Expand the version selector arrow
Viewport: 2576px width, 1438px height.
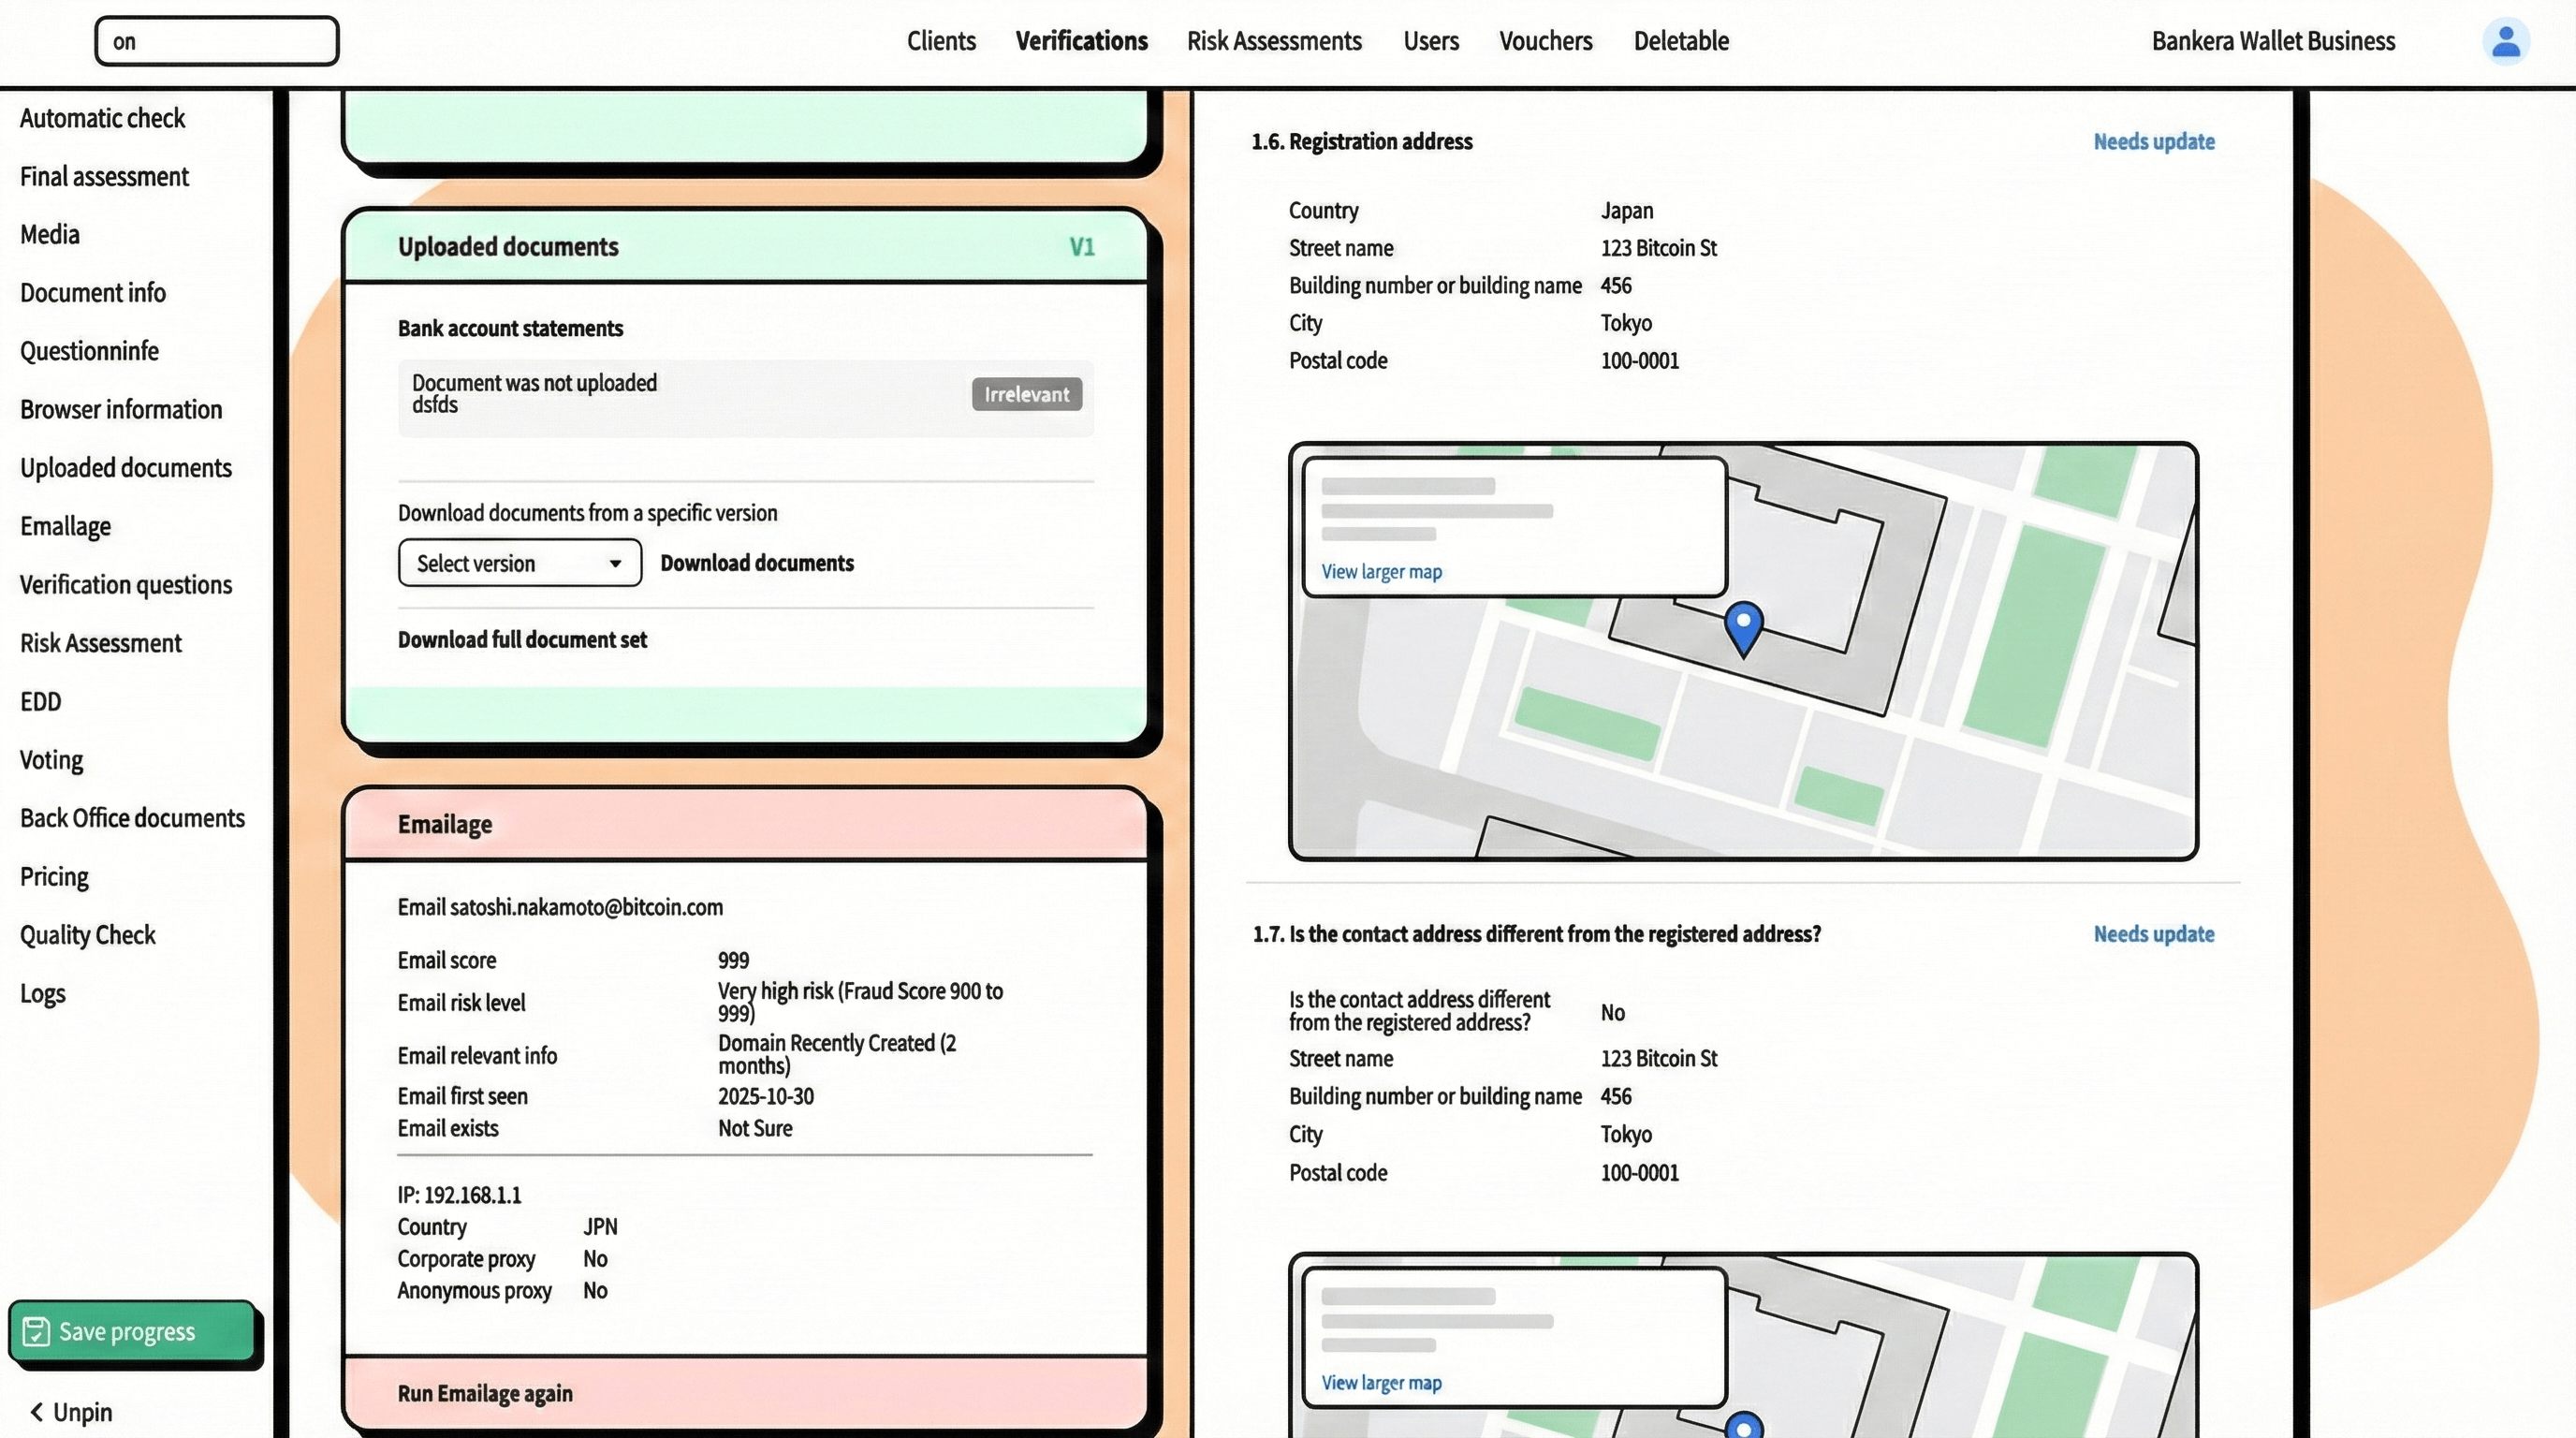pyautogui.click(x=615, y=563)
